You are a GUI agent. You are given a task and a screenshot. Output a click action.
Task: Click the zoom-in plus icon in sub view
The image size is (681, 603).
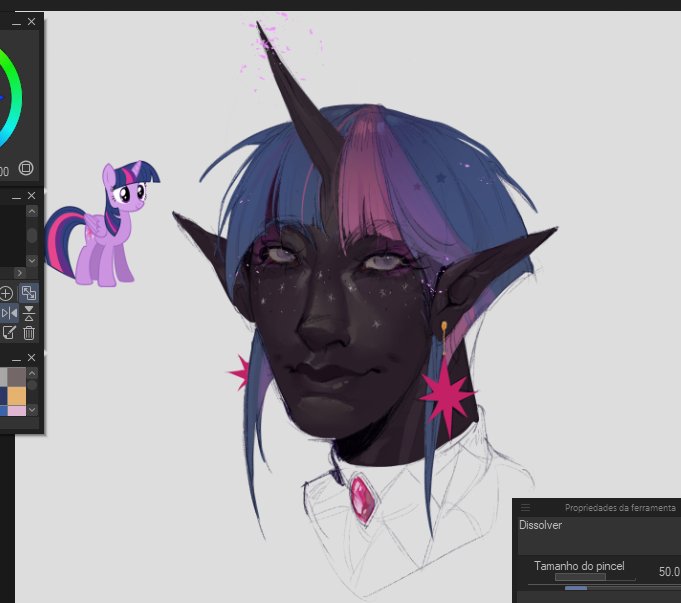6,294
